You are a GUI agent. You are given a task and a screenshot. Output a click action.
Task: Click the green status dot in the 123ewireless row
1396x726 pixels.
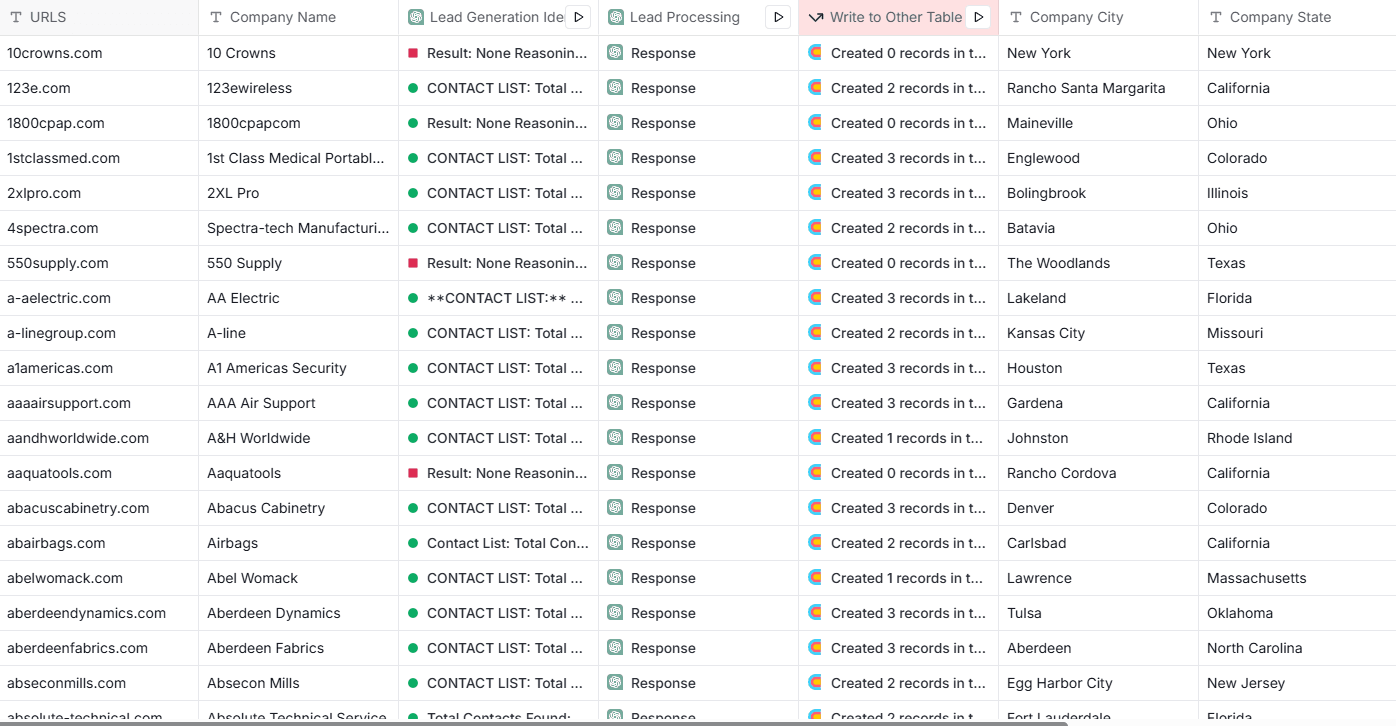pos(413,88)
